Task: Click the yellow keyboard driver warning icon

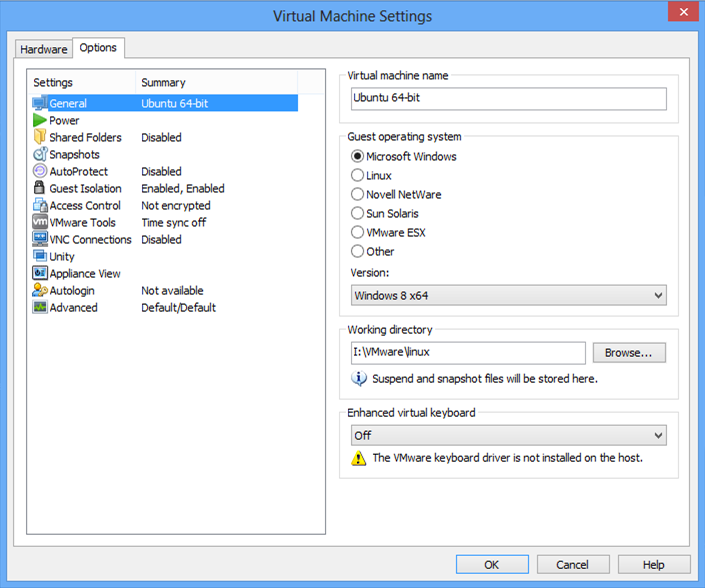Action: coord(358,458)
